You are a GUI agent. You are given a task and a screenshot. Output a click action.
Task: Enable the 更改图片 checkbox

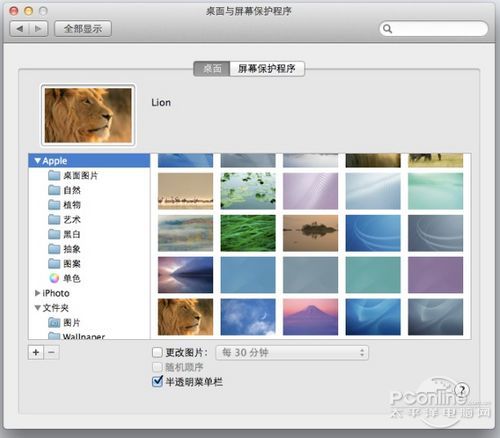pyautogui.click(x=157, y=352)
